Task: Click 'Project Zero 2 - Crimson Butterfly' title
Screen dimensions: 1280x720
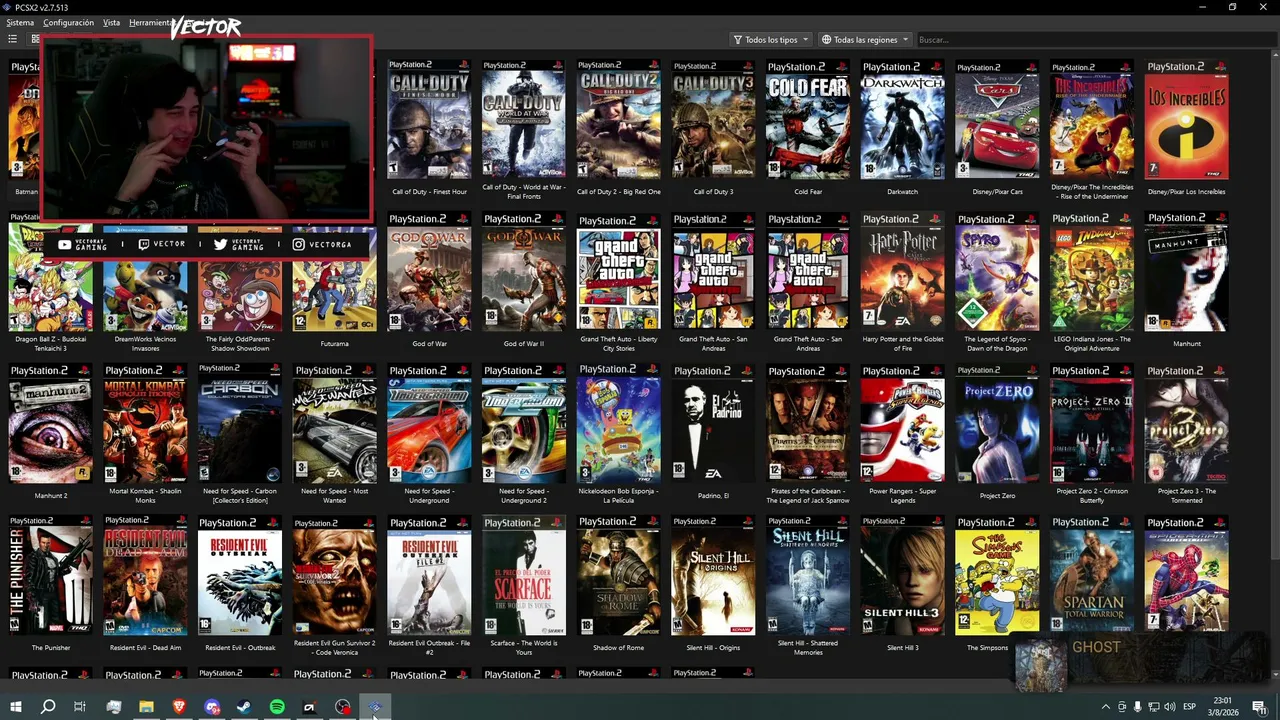Action: click(x=1092, y=496)
